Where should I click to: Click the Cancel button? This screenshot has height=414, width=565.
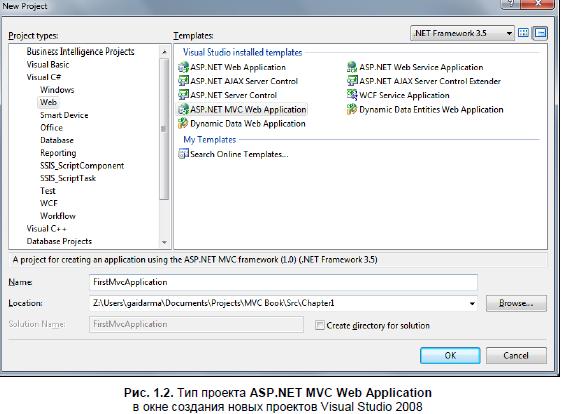516,356
